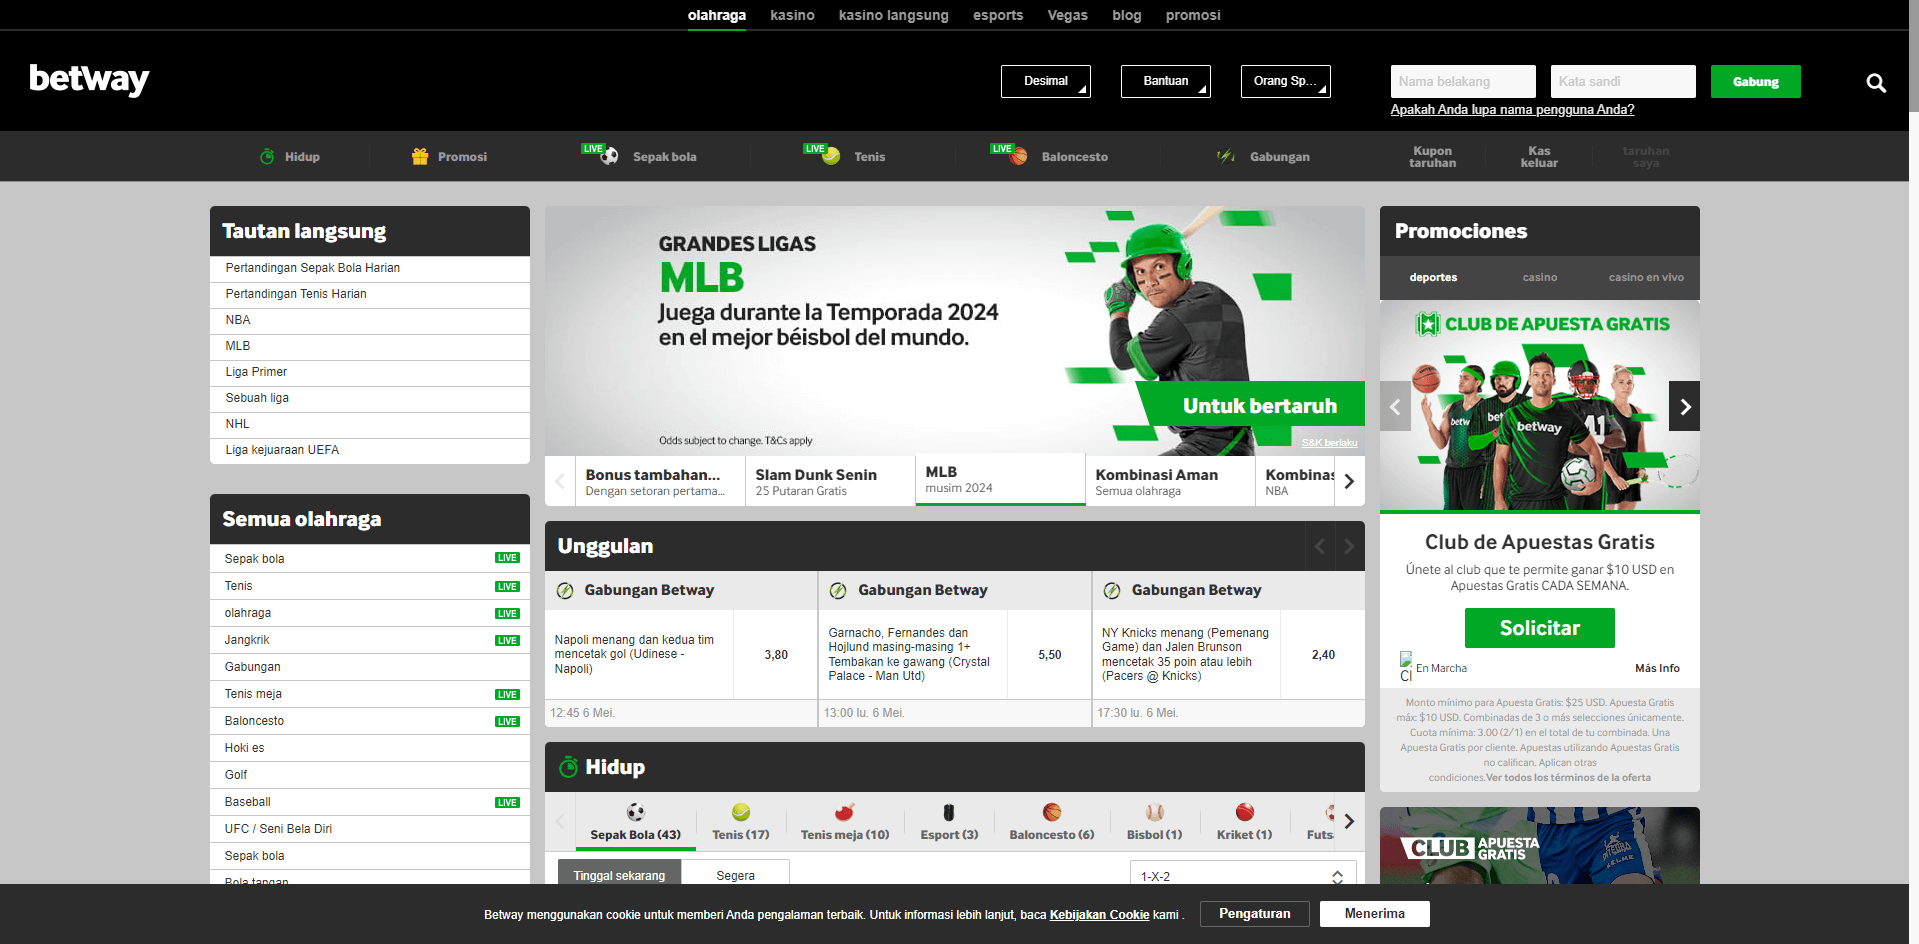Screen dimensions: 1919x944
Task: Click the live Sepak bola ball icon
Action: point(609,156)
